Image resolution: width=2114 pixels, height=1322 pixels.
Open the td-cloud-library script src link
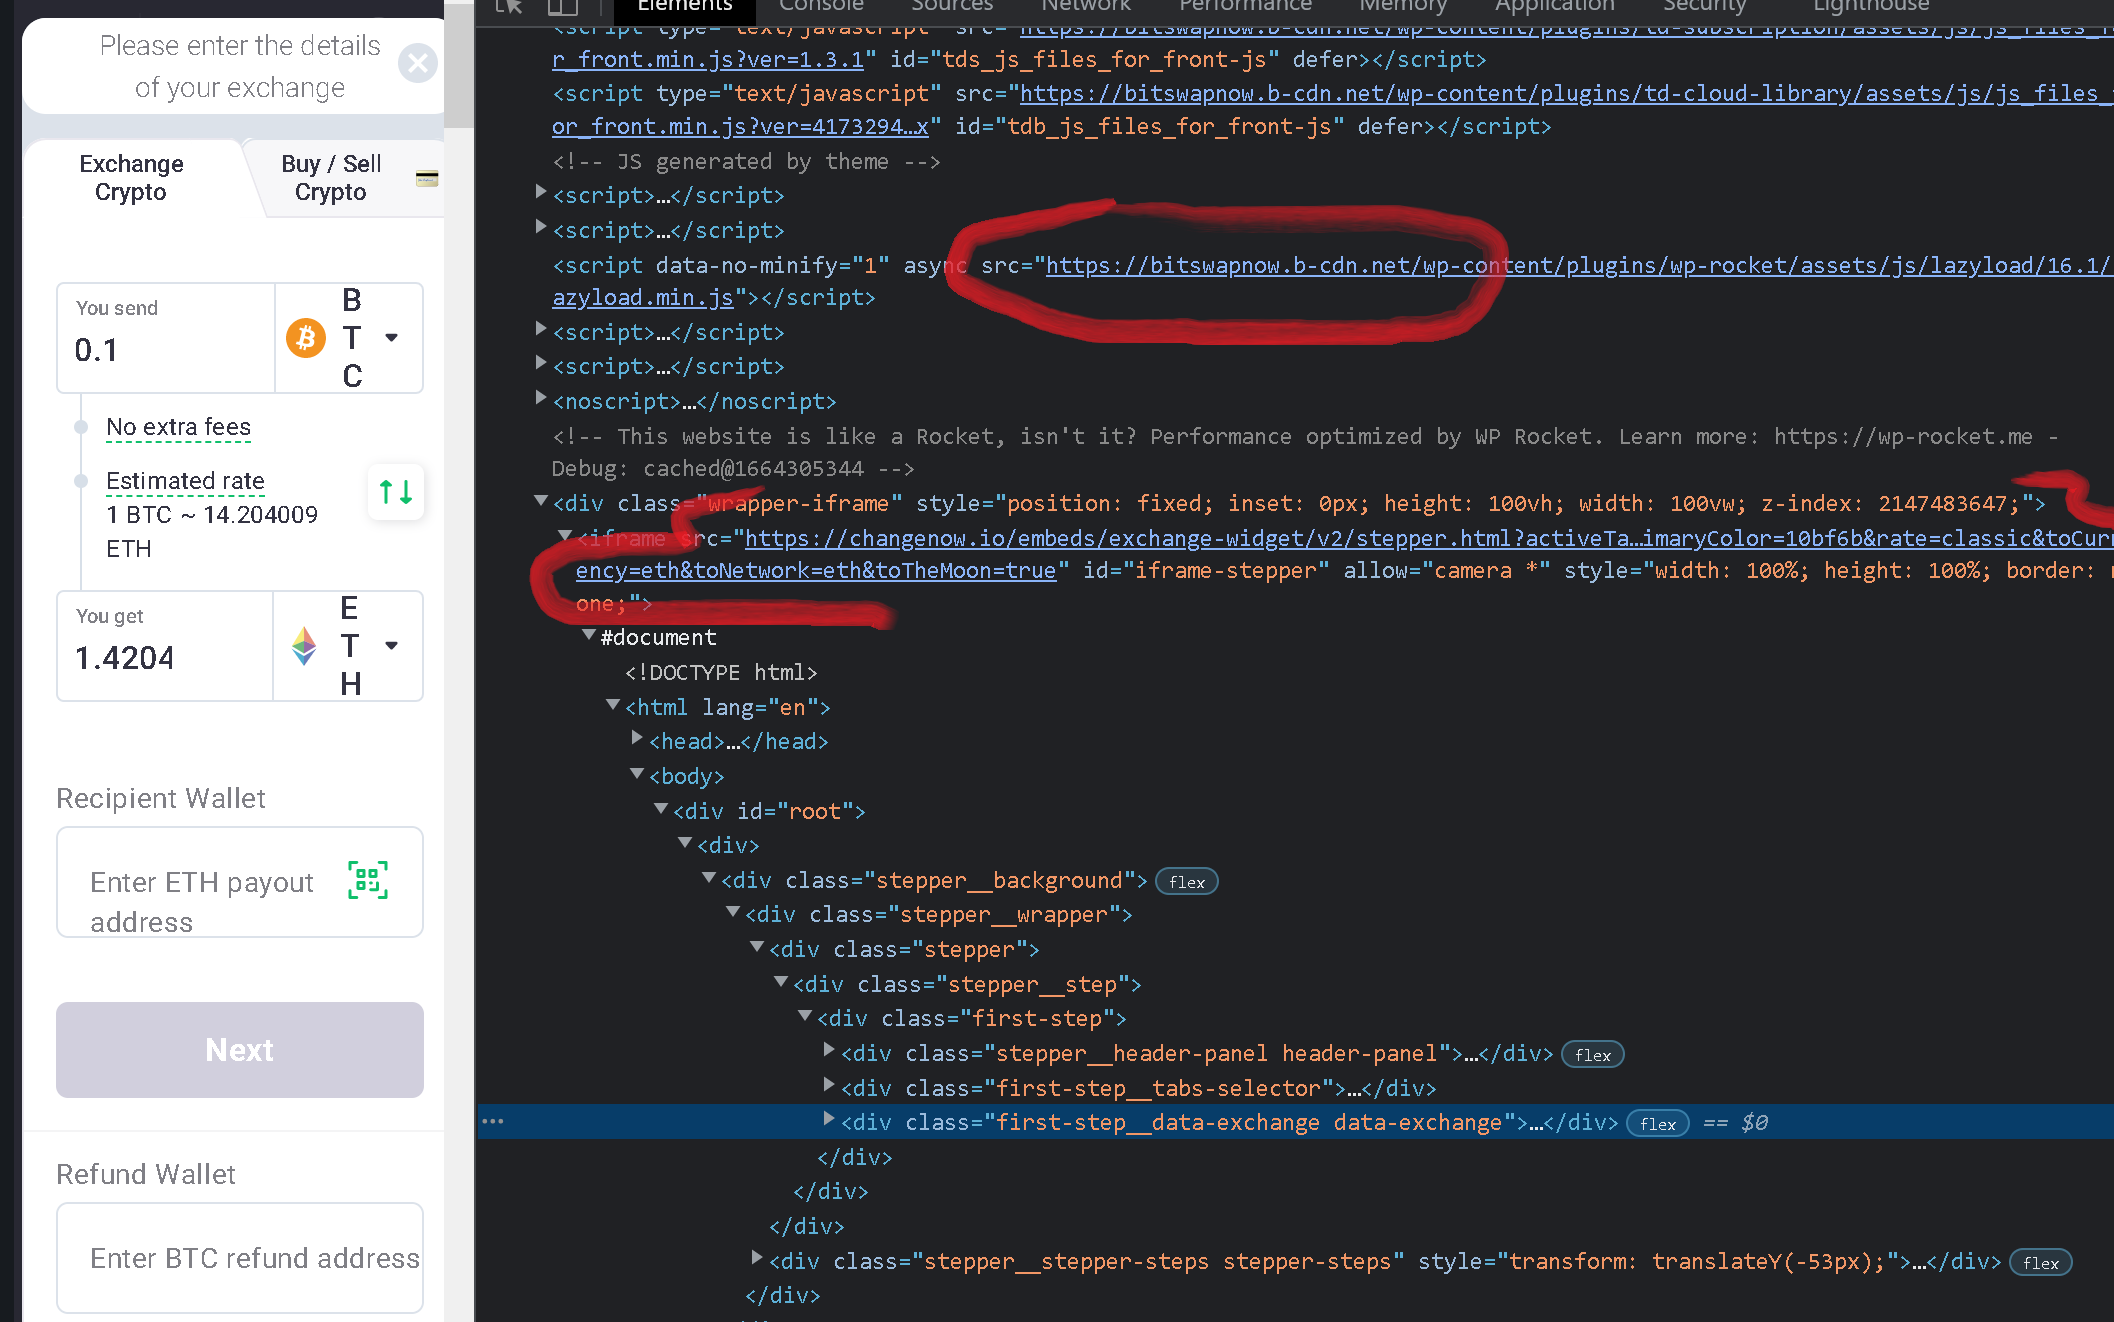tap(1566, 93)
